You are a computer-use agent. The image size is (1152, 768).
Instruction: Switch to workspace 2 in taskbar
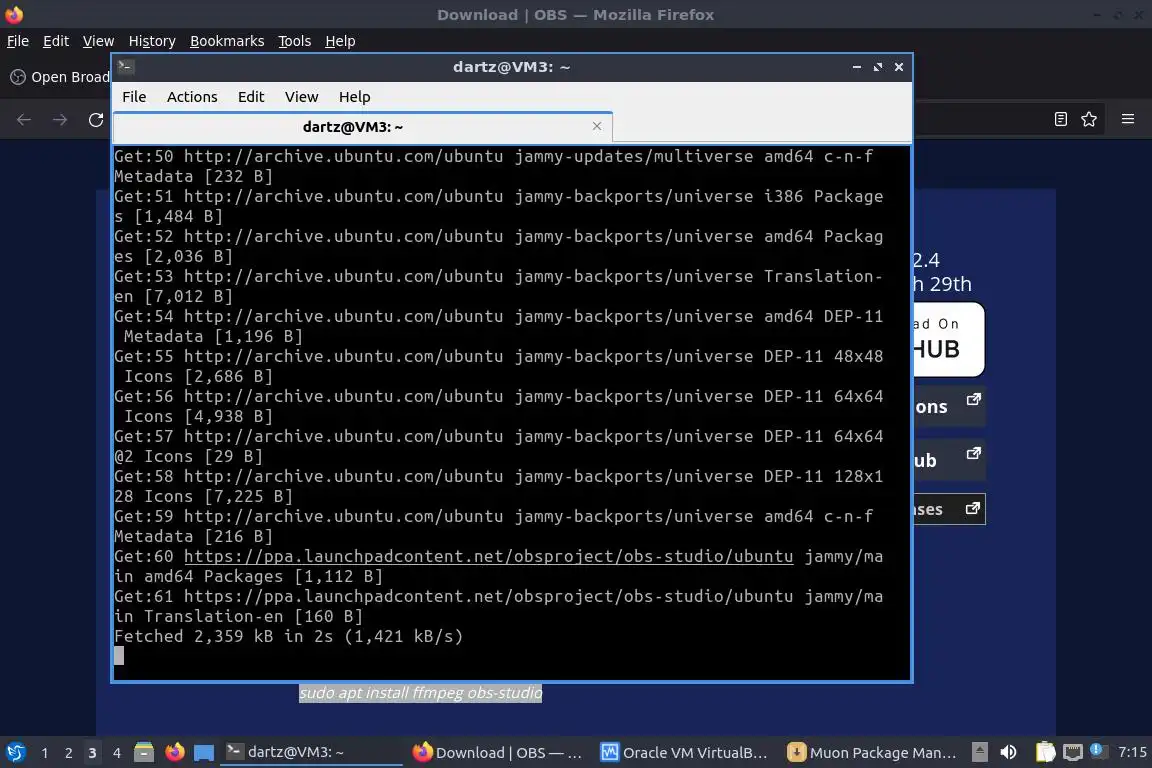(x=68, y=753)
